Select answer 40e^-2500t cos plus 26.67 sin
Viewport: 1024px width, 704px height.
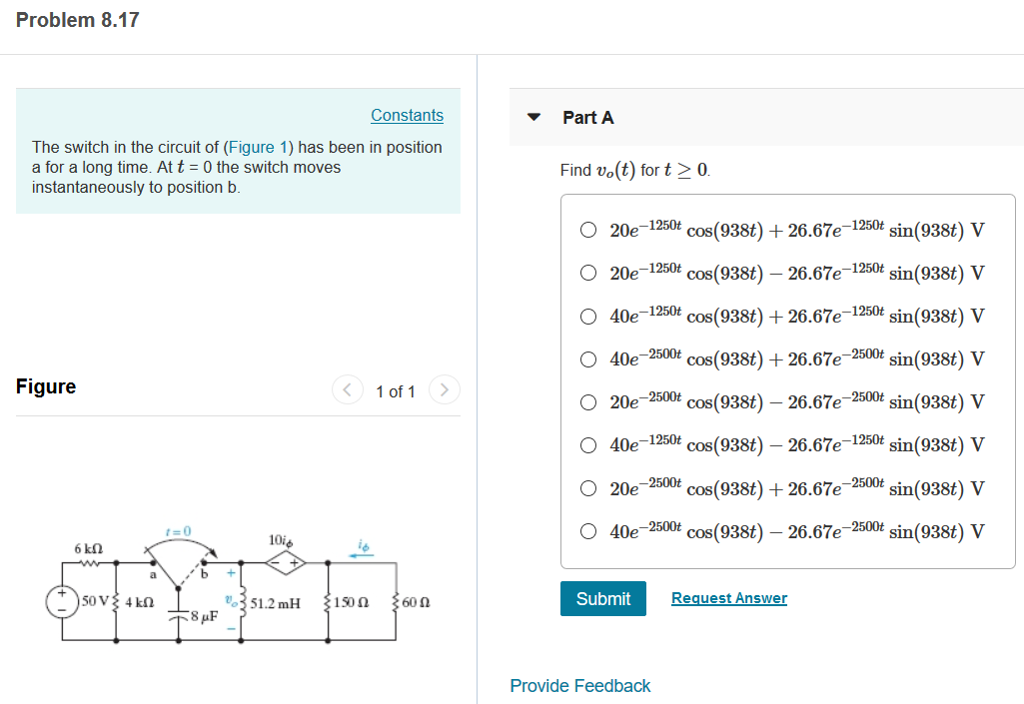(588, 359)
